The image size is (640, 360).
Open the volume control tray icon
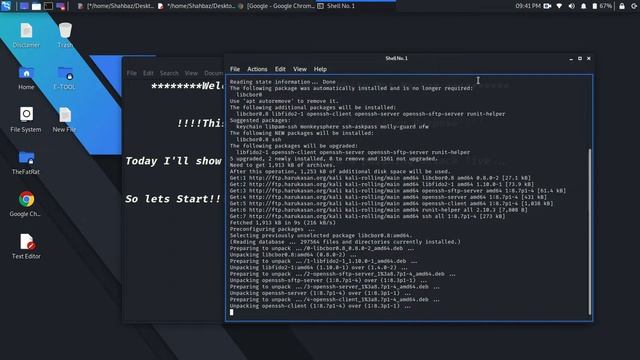[x=572, y=6]
